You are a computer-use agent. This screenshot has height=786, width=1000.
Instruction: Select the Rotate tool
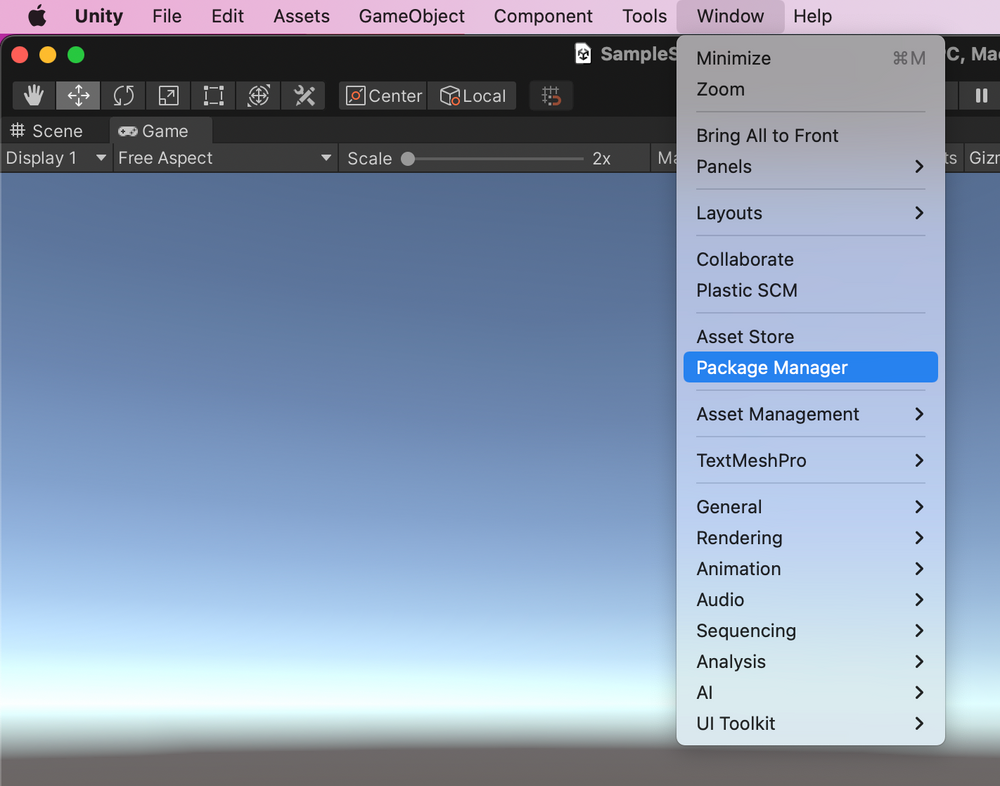123,95
